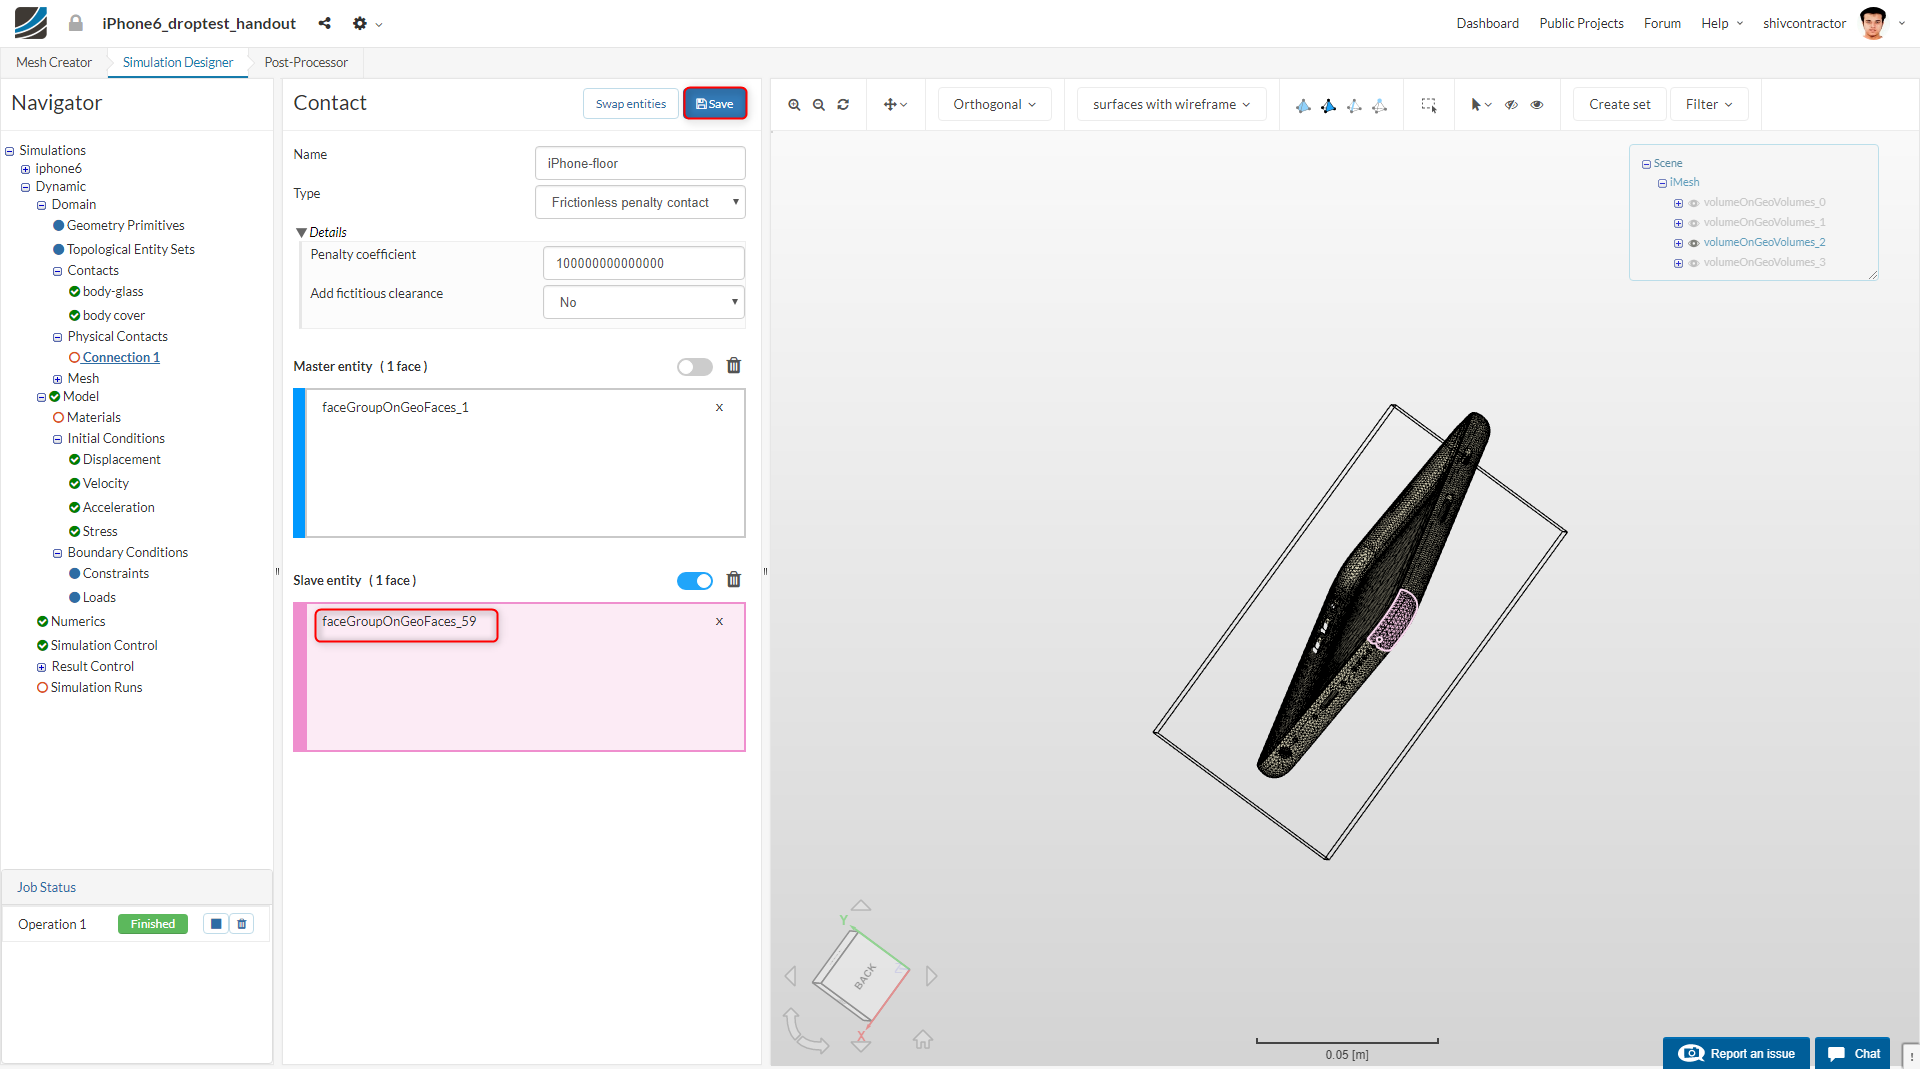Toggle visibility of volumeOnGeoVolumes_2

pyautogui.click(x=1694, y=243)
